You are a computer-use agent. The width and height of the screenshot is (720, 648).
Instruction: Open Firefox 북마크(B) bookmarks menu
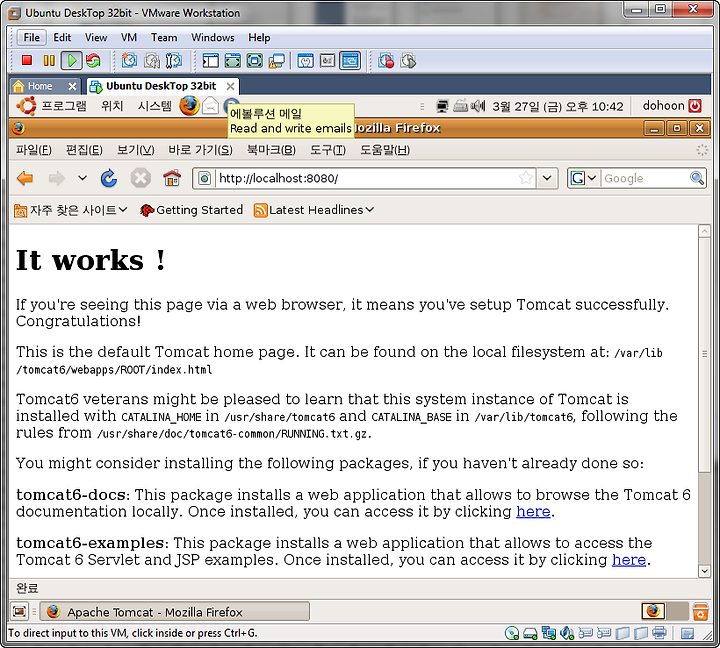coord(271,150)
